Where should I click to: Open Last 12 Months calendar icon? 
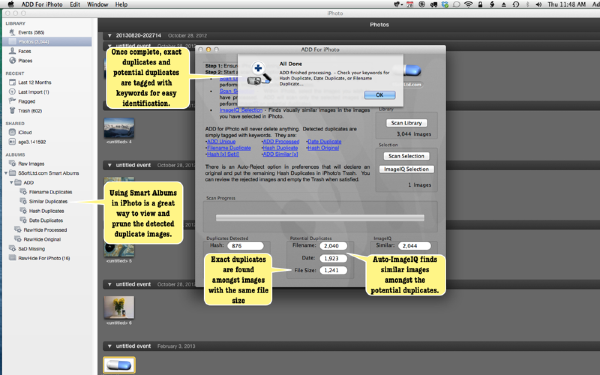[x=12, y=82]
